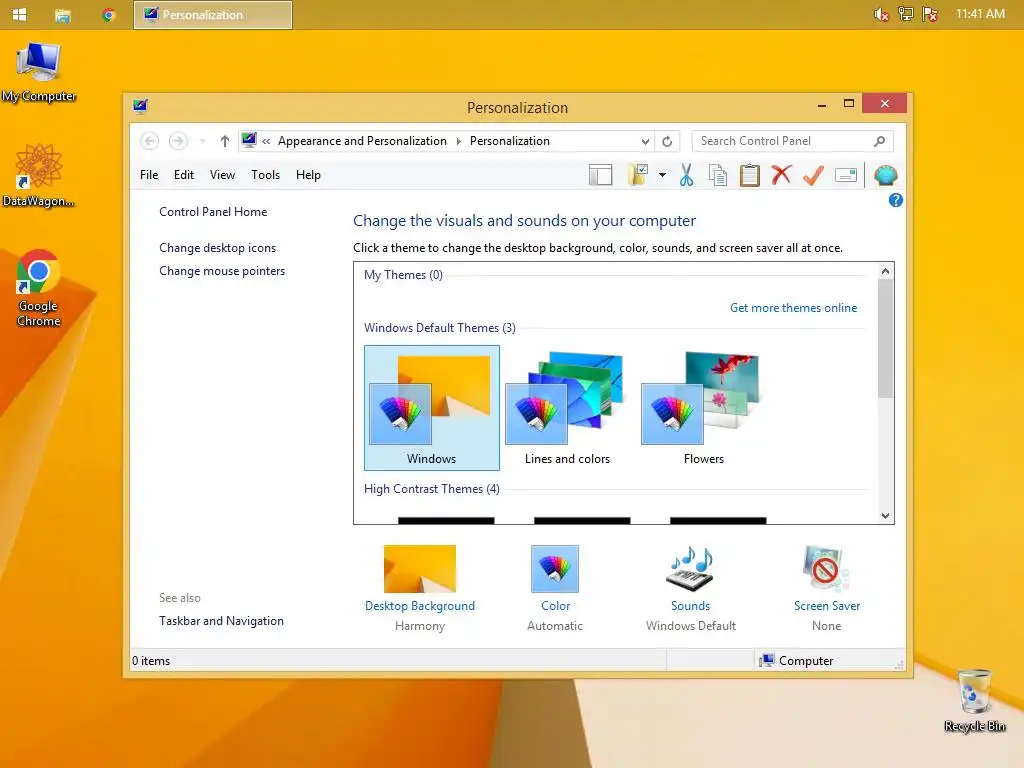Click the Computer status bar entry
Image resolution: width=1024 pixels, height=768 pixels.
tap(797, 661)
